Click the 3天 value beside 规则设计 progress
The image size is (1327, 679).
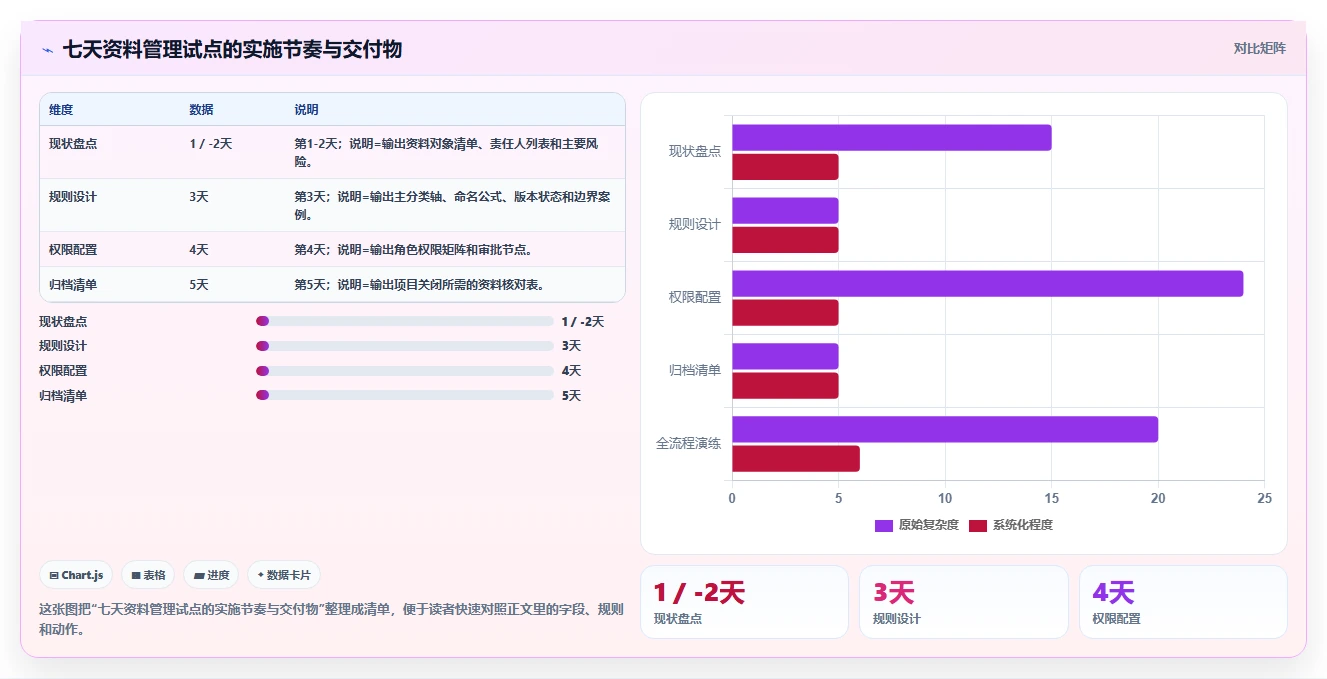pyautogui.click(x=571, y=346)
